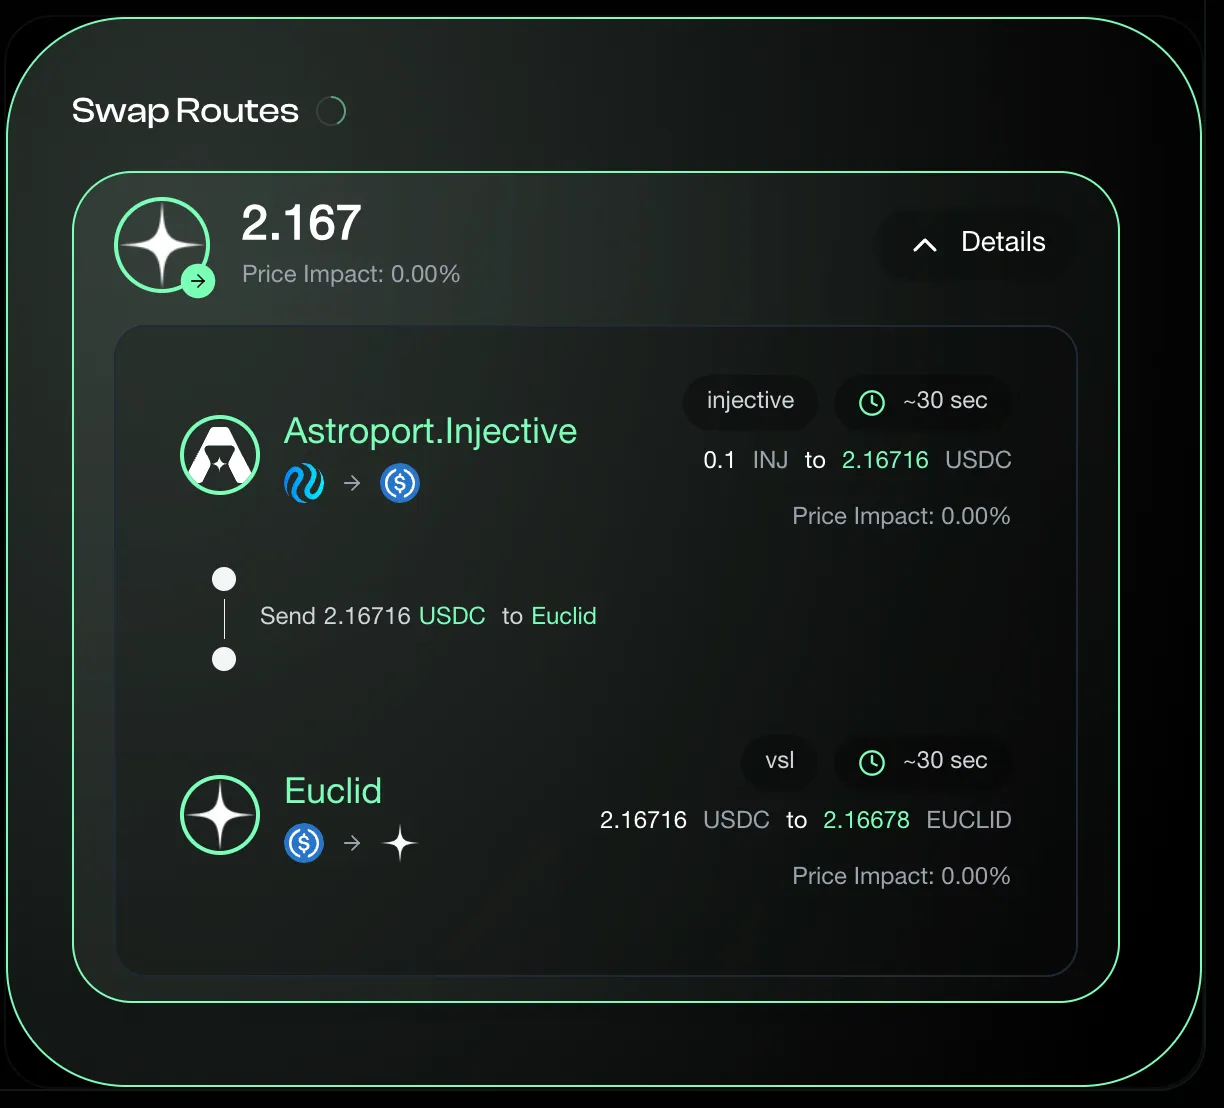Viewport: 1224px width, 1108px height.
Task: Click the green USDC in Send line
Action: (452, 616)
